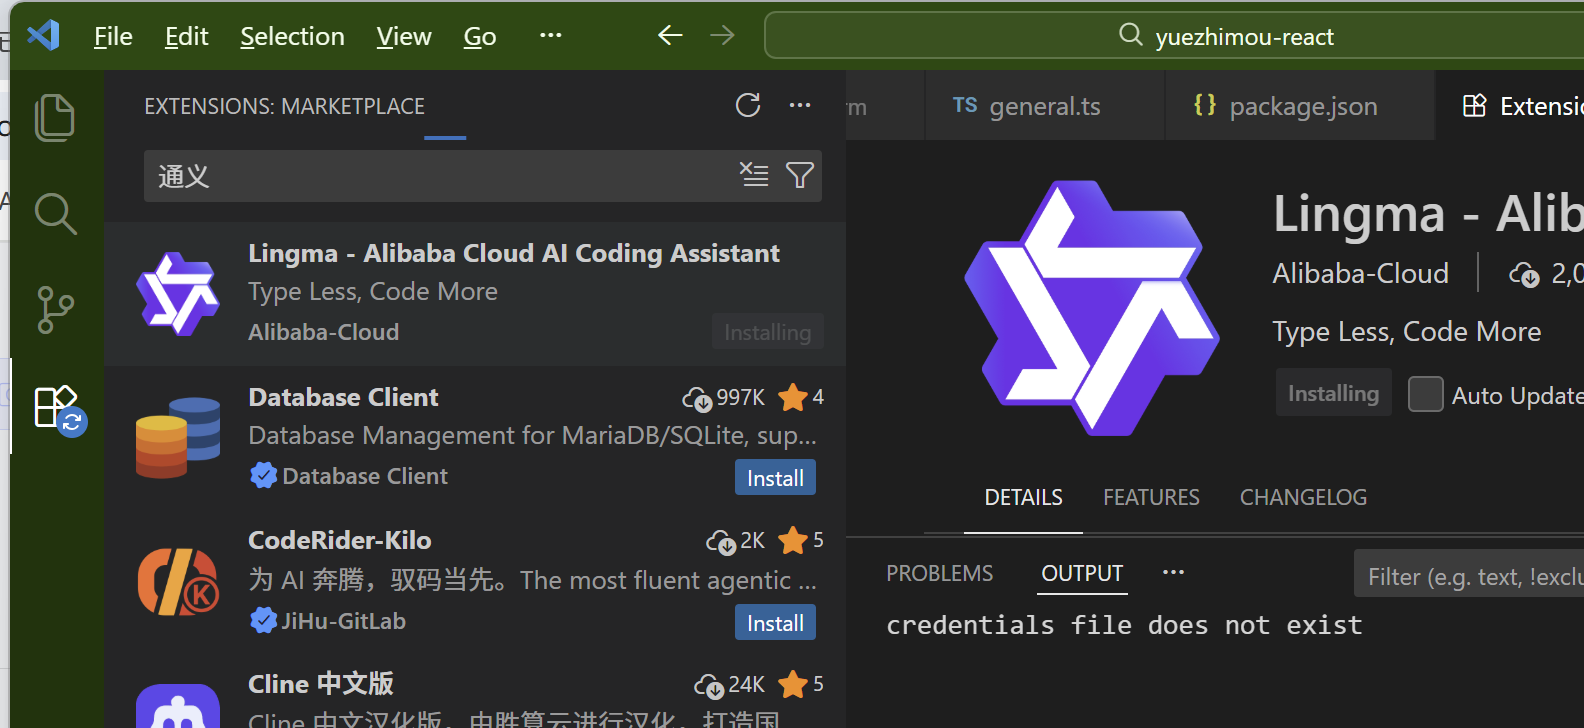Viewport: 1584px width, 728px height.
Task: Switch to the Extension details editor tab
Action: coord(1510,105)
